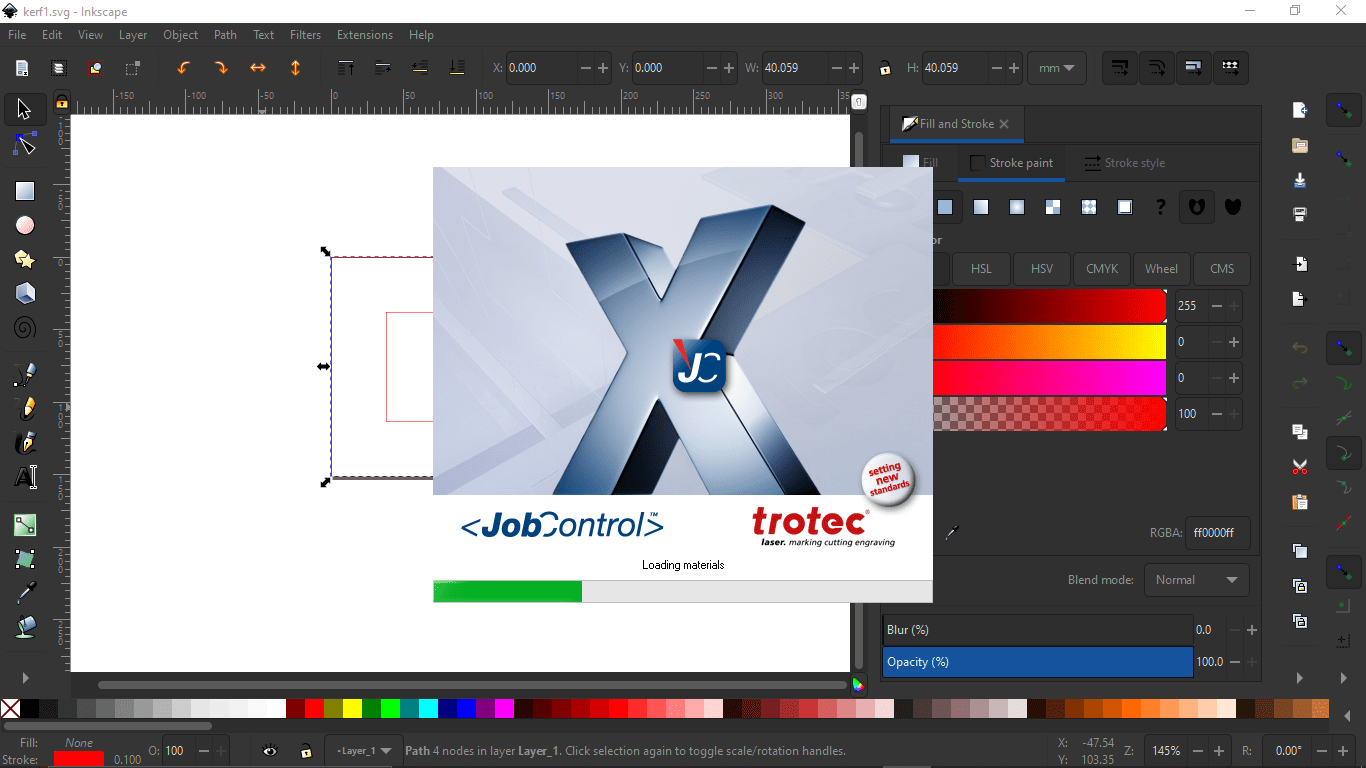
Task: Lower selection to bottom icon
Action: tap(457, 68)
